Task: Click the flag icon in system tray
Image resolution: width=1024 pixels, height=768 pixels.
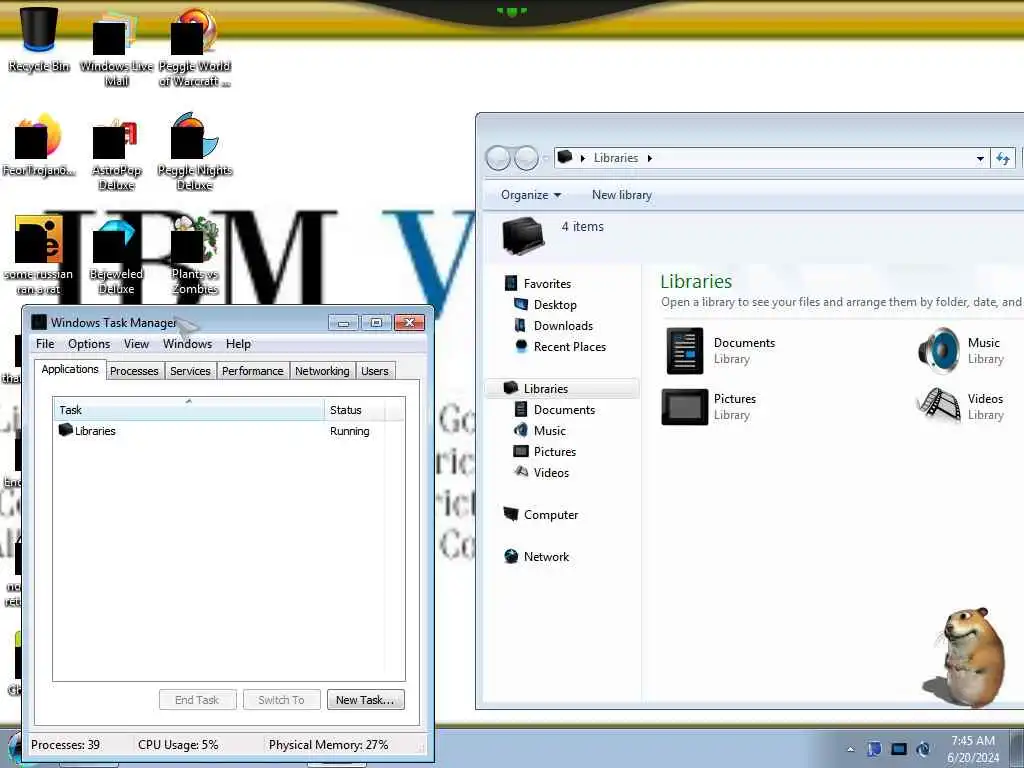Action: click(874, 749)
